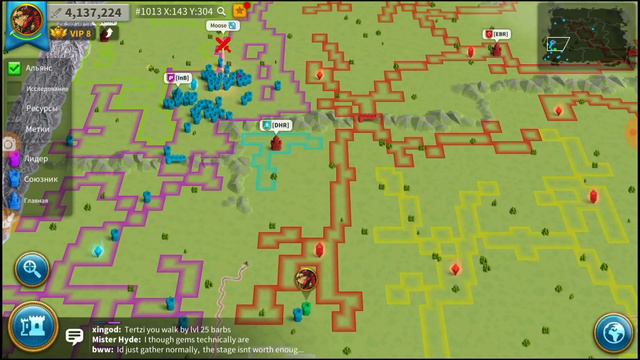Open the bookmarks star icon
The width and height of the screenshot is (640, 360).
(x=241, y=11)
